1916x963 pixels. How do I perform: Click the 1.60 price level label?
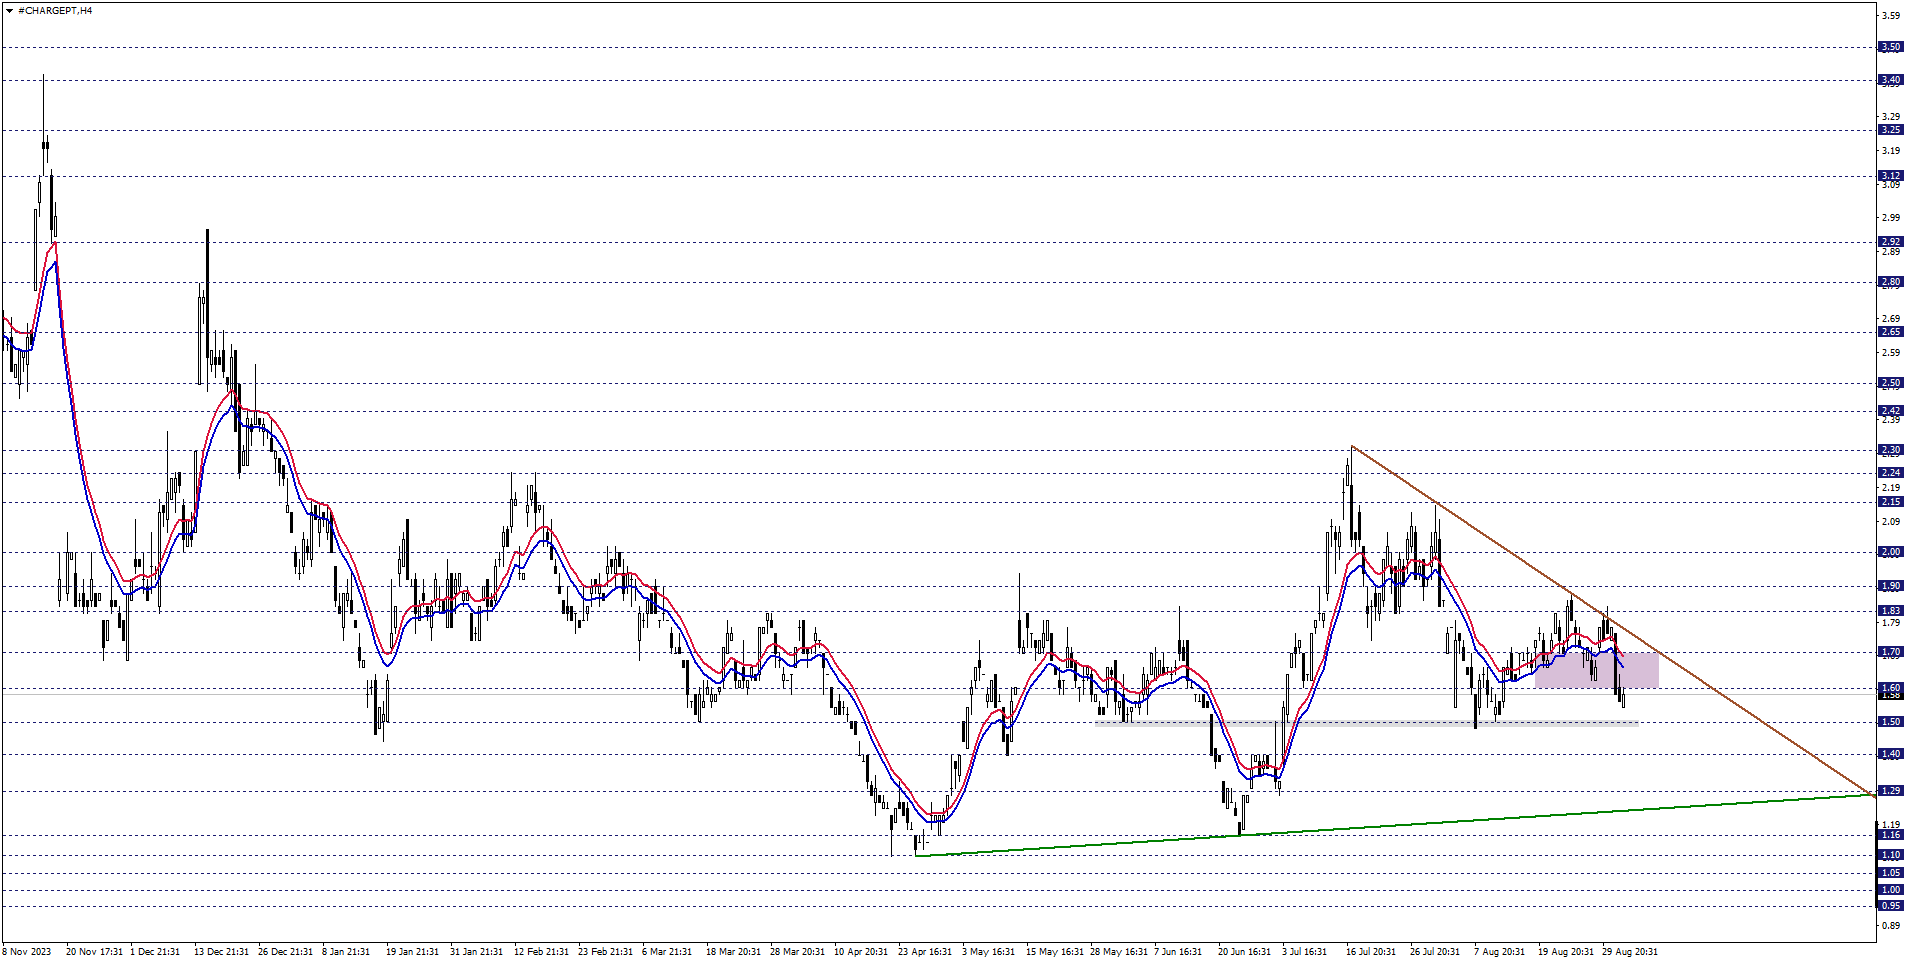[x=1890, y=688]
